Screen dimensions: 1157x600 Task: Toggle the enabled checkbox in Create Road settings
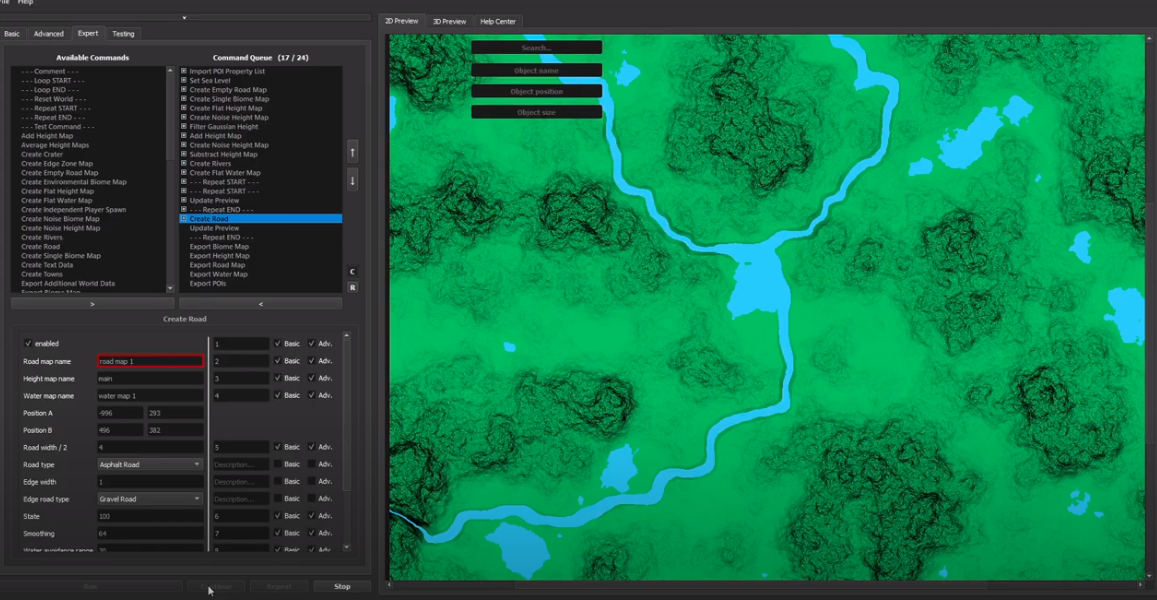(27, 342)
